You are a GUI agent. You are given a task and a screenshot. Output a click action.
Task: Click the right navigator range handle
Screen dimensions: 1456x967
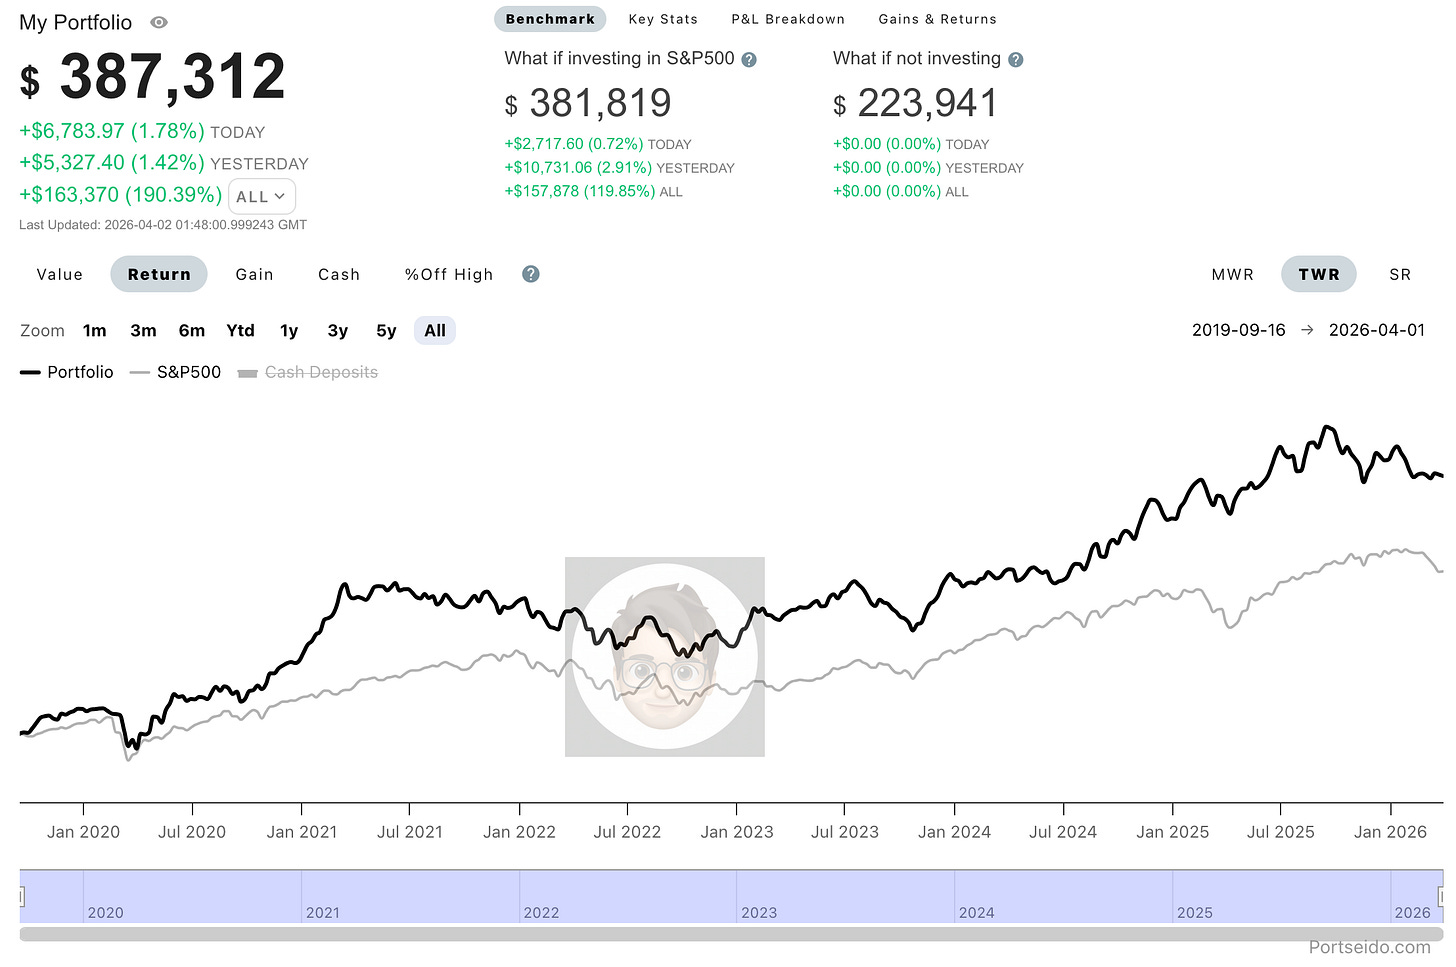[x=1442, y=896]
